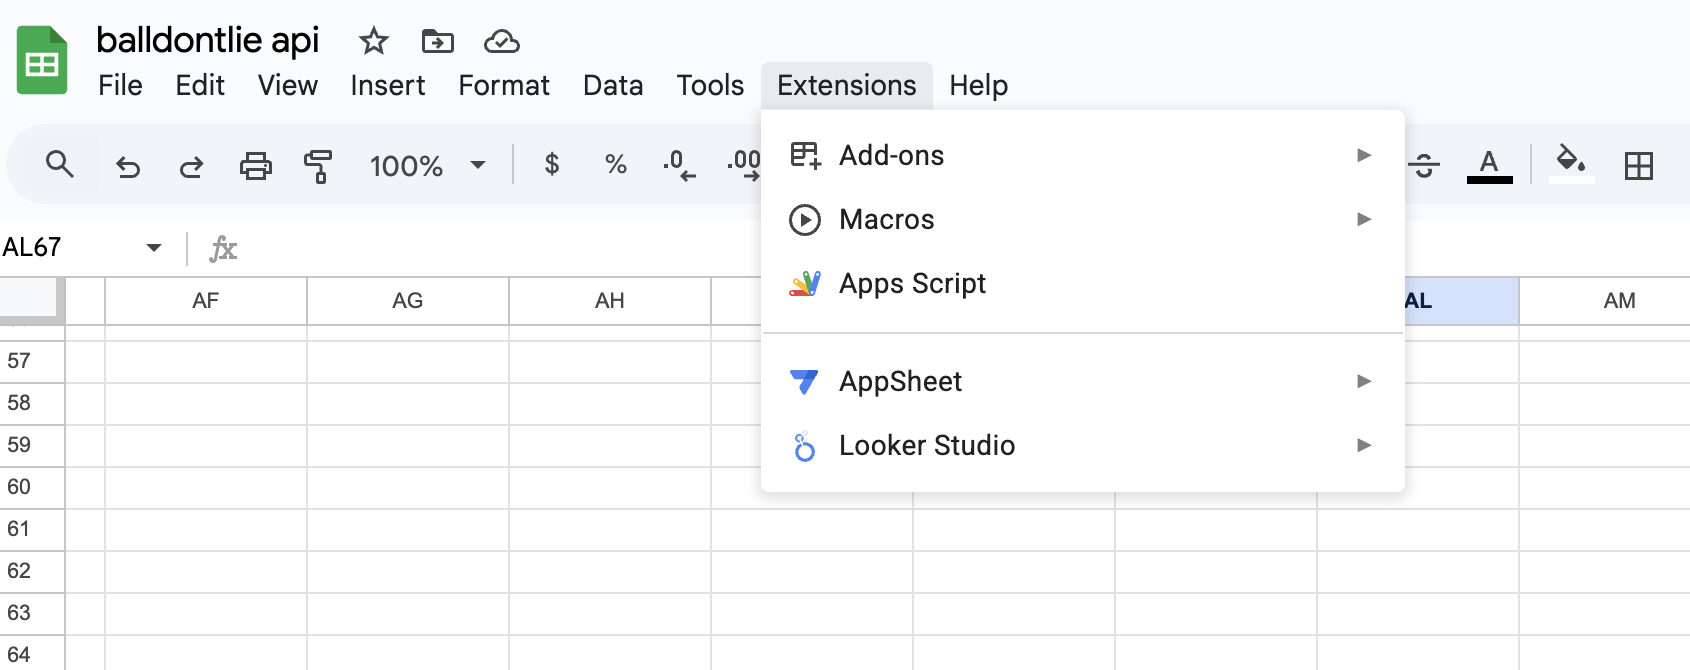Viewport: 1690px width, 670px height.
Task: Open the Google Sheets home logo
Action: click(x=42, y=61)
